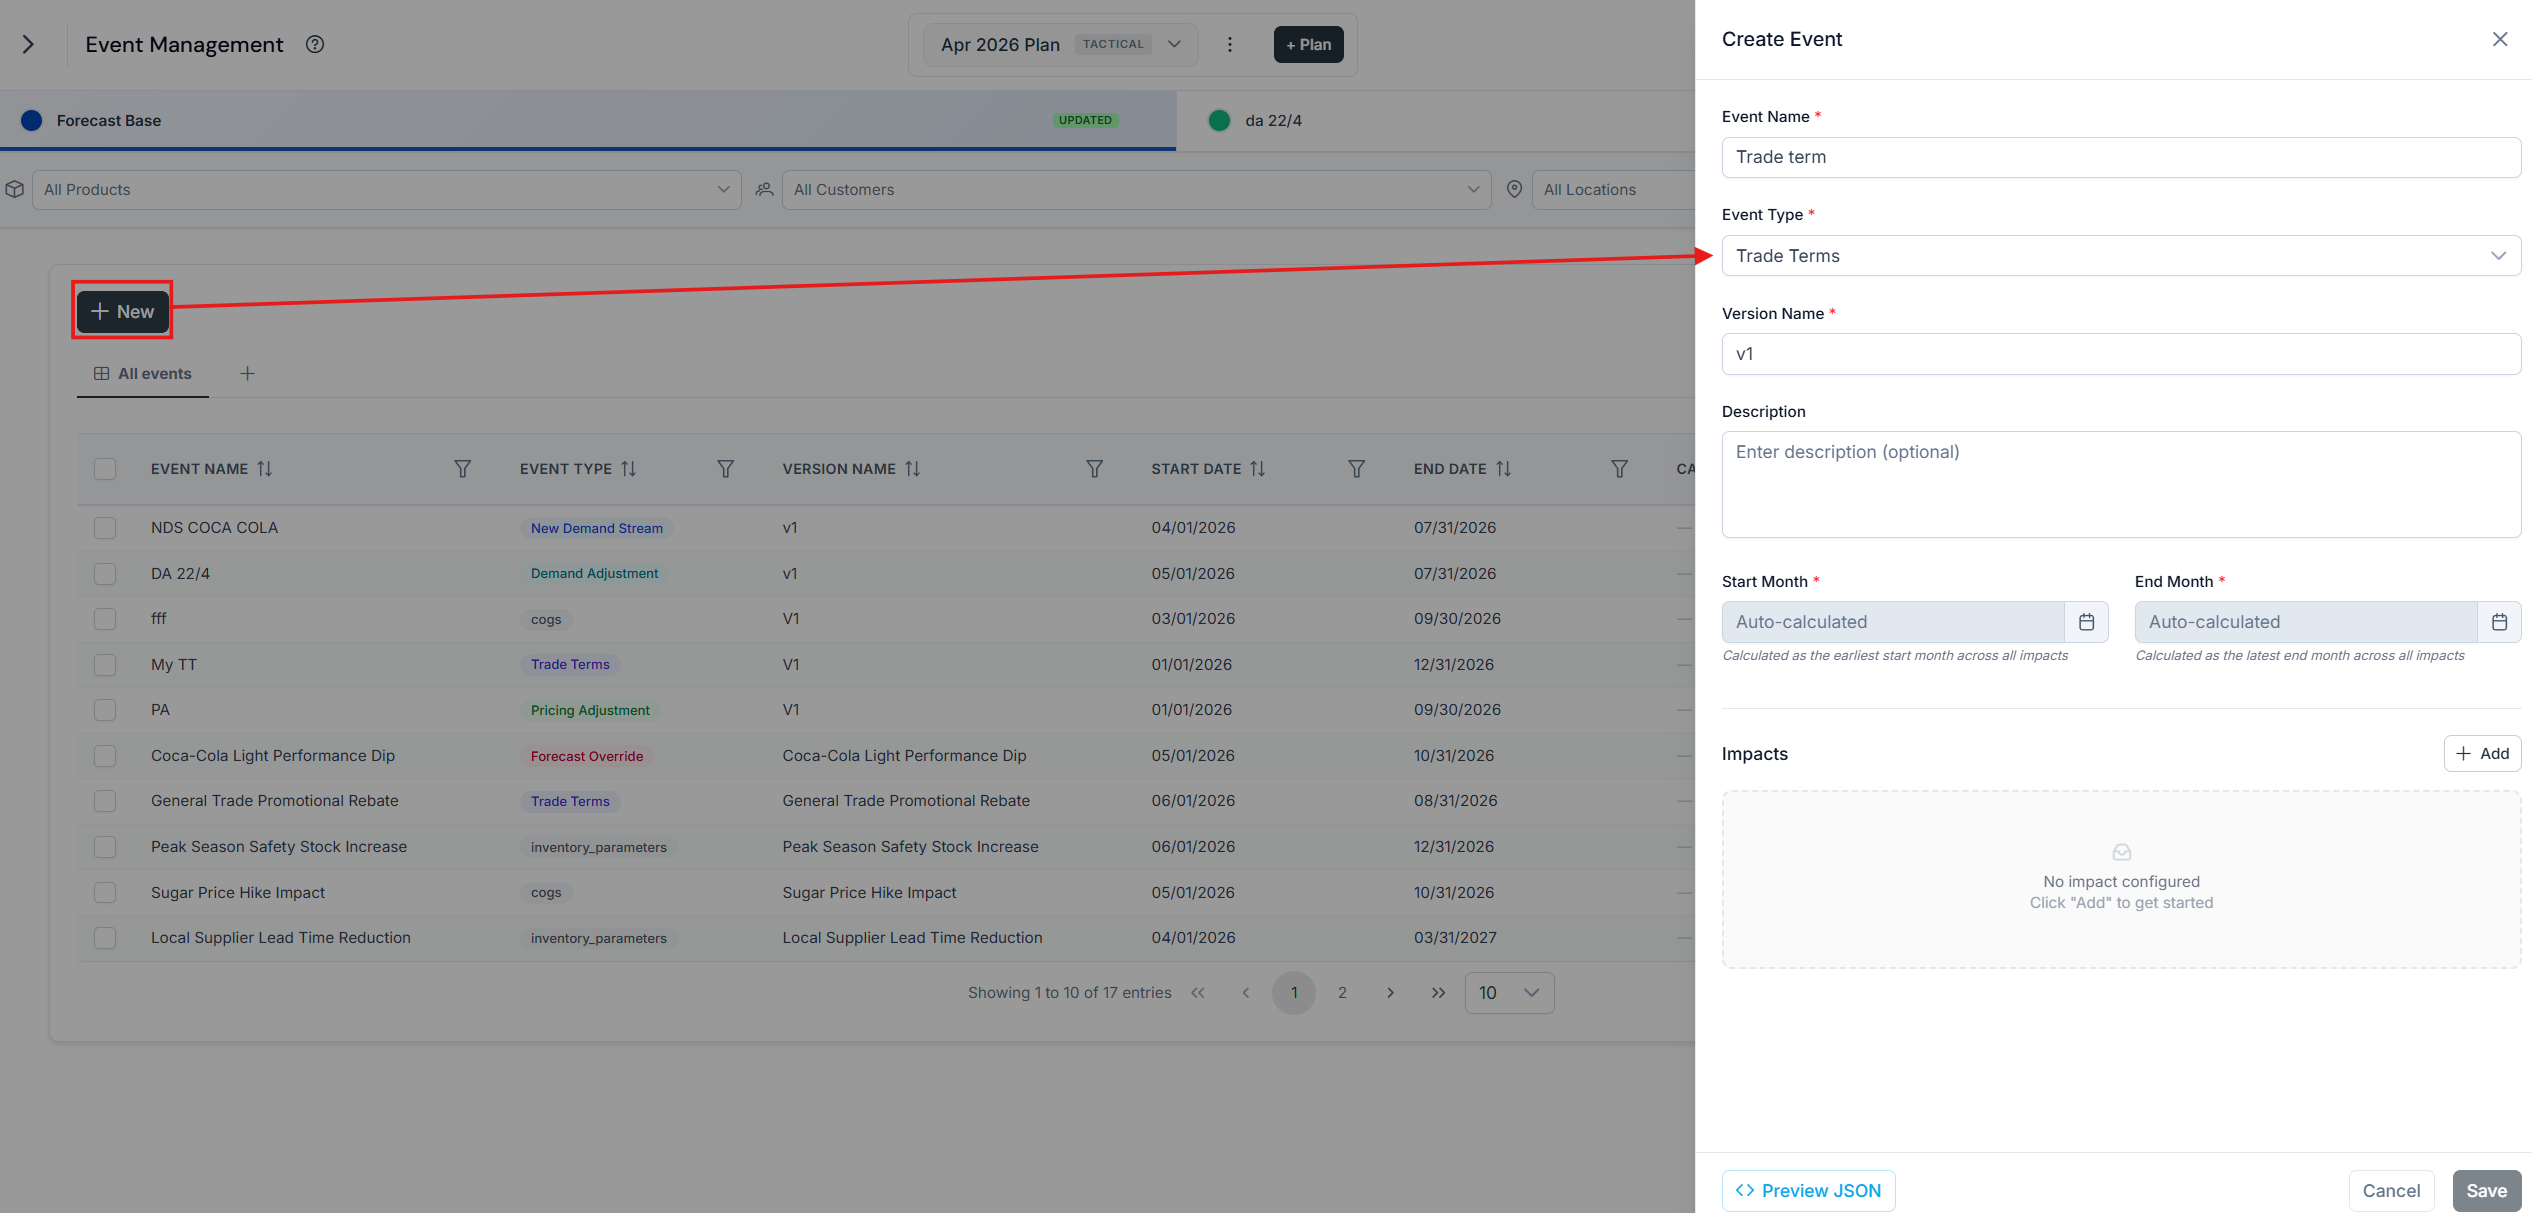Go to first page of events
The height and width of the screenshot is (1213, 2532).
tap(1198, 993)
